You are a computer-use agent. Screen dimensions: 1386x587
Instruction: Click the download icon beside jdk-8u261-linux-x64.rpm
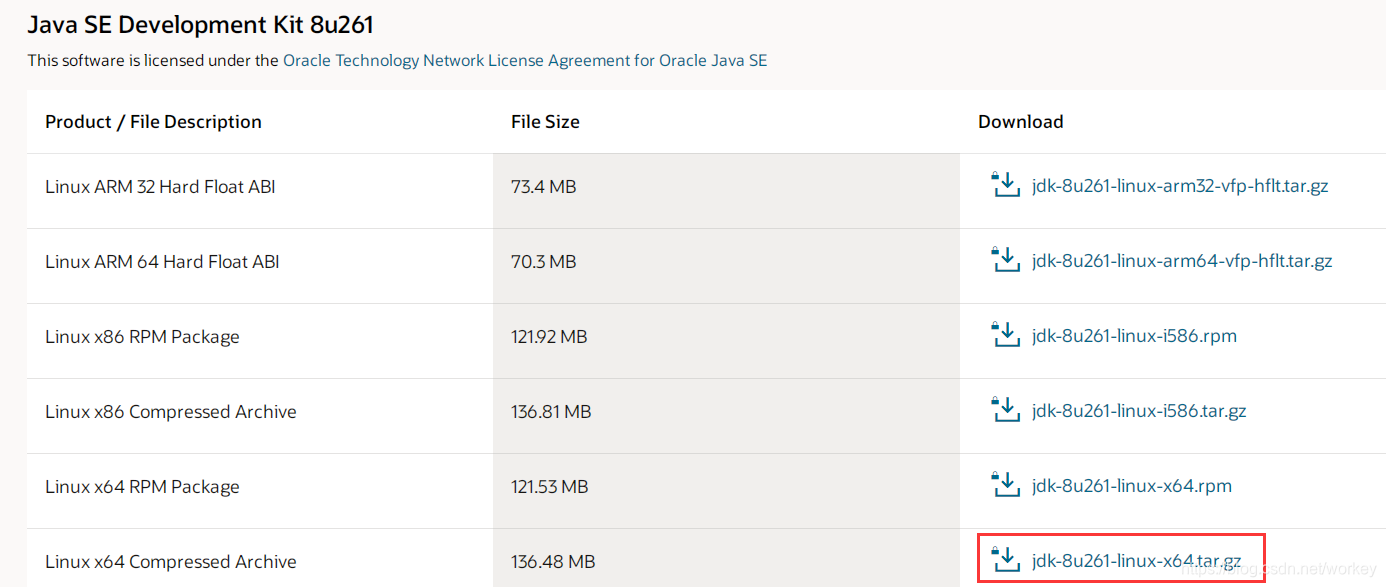pyautogui.click(x=1006, y=486)
